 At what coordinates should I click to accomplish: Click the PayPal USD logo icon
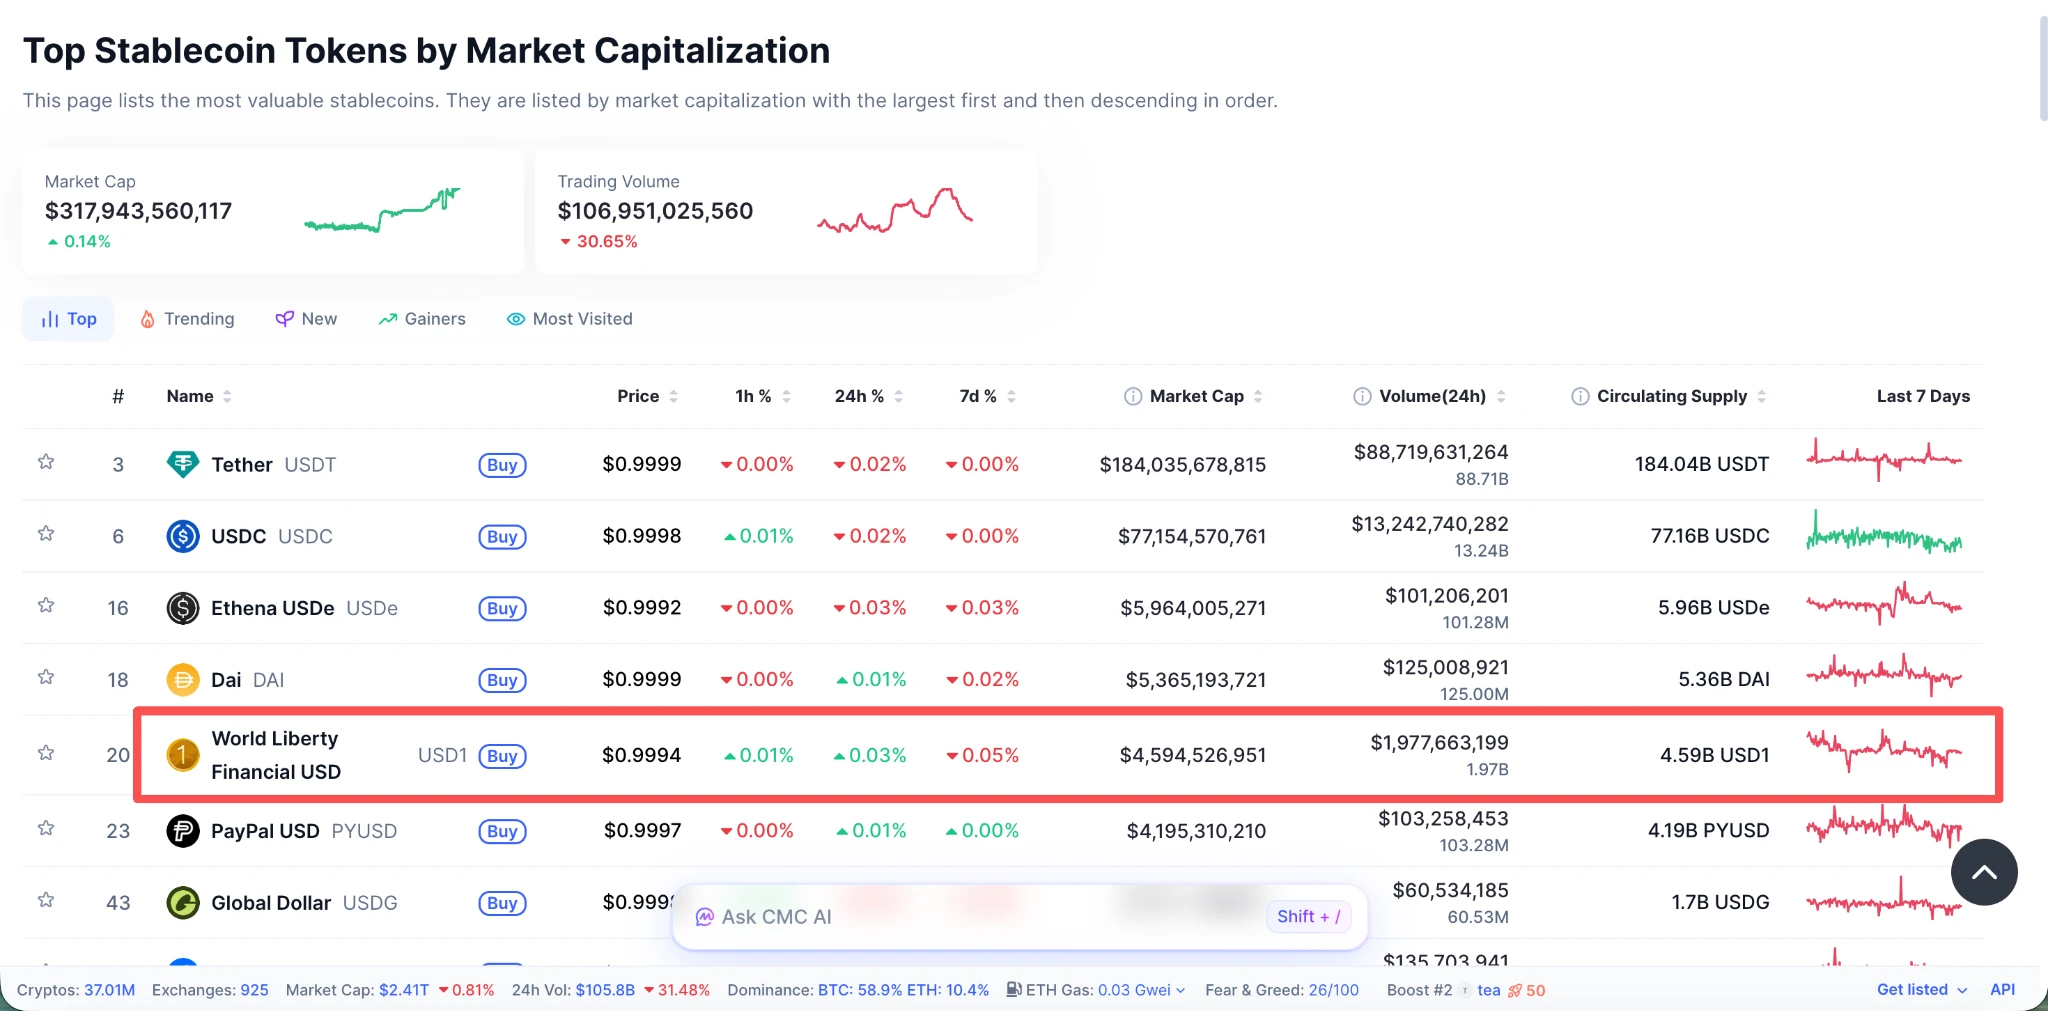click(x=182, y=831)
